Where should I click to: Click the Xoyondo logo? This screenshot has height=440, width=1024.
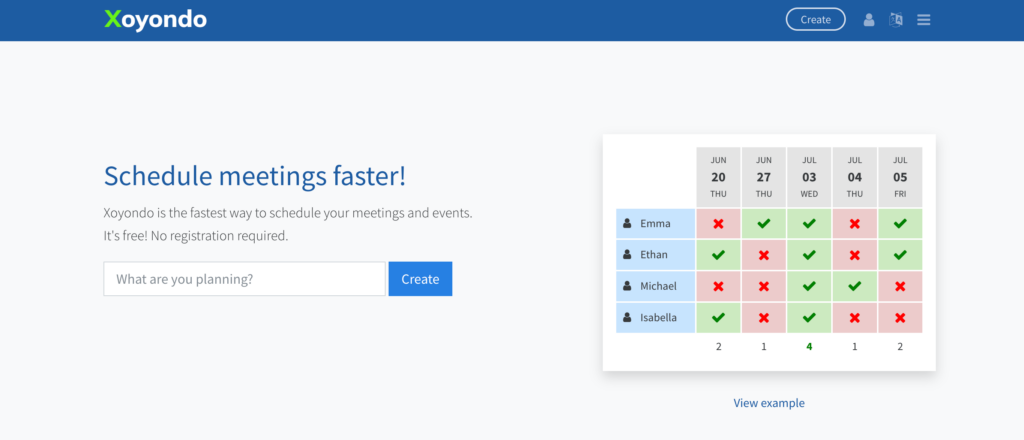[x=155, y=19]
